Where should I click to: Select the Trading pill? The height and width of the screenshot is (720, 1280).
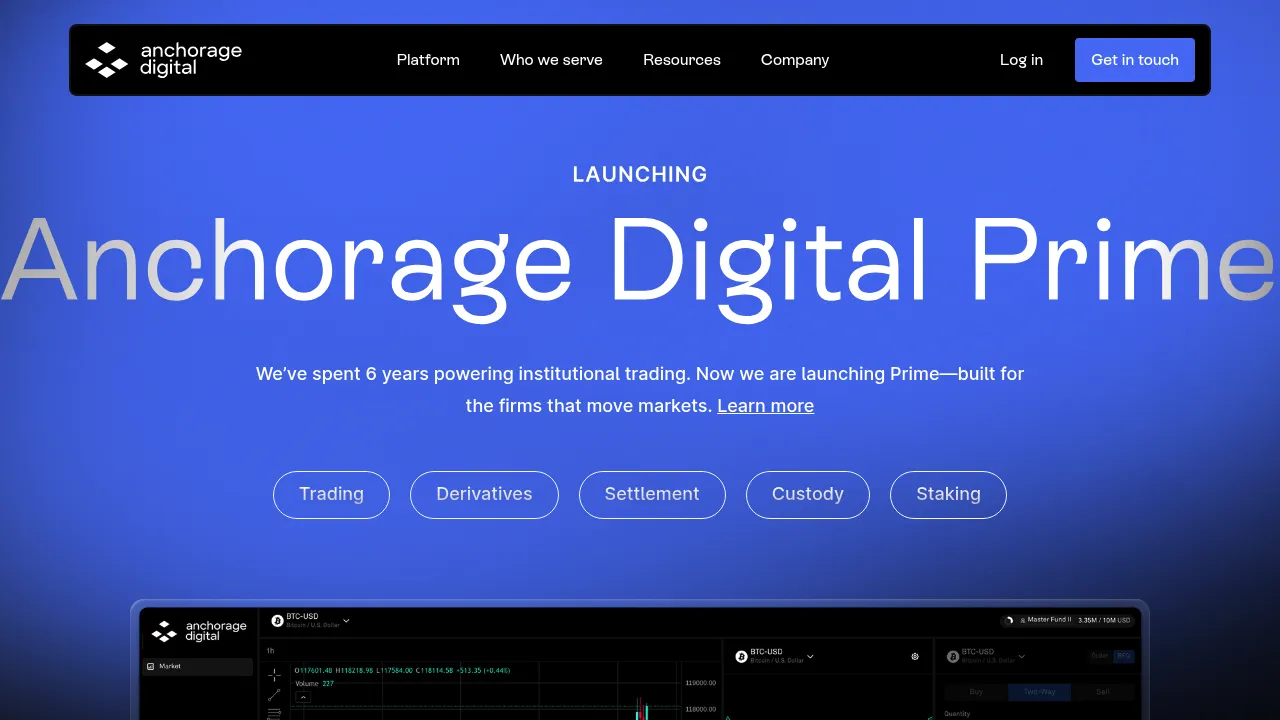pos(331,495)
